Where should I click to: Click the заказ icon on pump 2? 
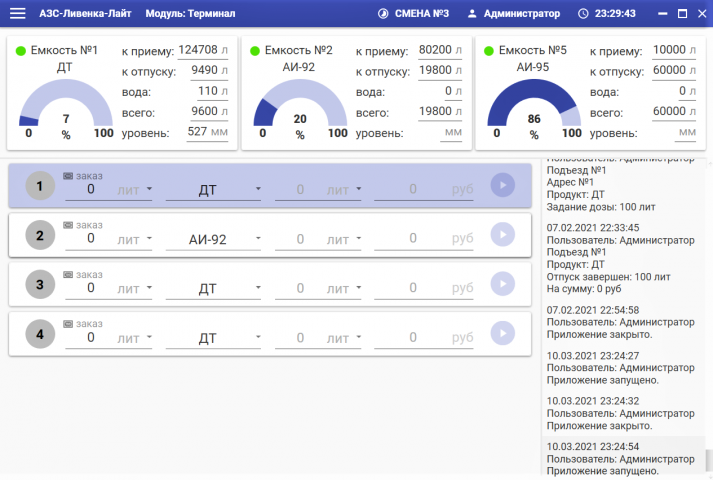tap(68, 225)
